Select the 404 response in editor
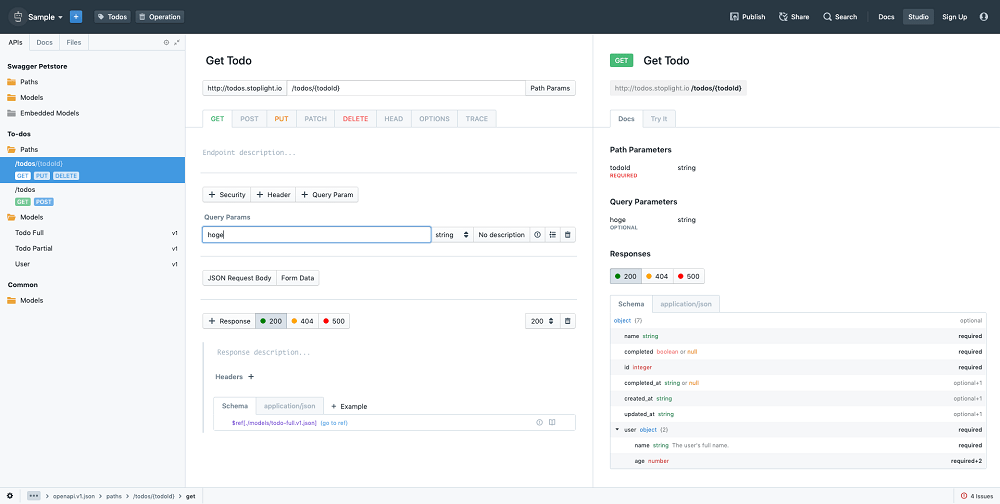The width and height of the screenshot is (1000, 504). (x=302, y=321)
